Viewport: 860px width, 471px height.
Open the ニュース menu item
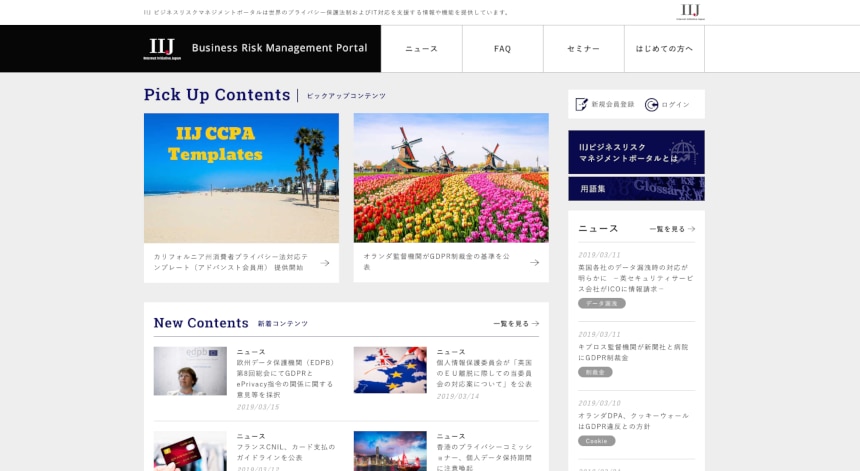421,49
